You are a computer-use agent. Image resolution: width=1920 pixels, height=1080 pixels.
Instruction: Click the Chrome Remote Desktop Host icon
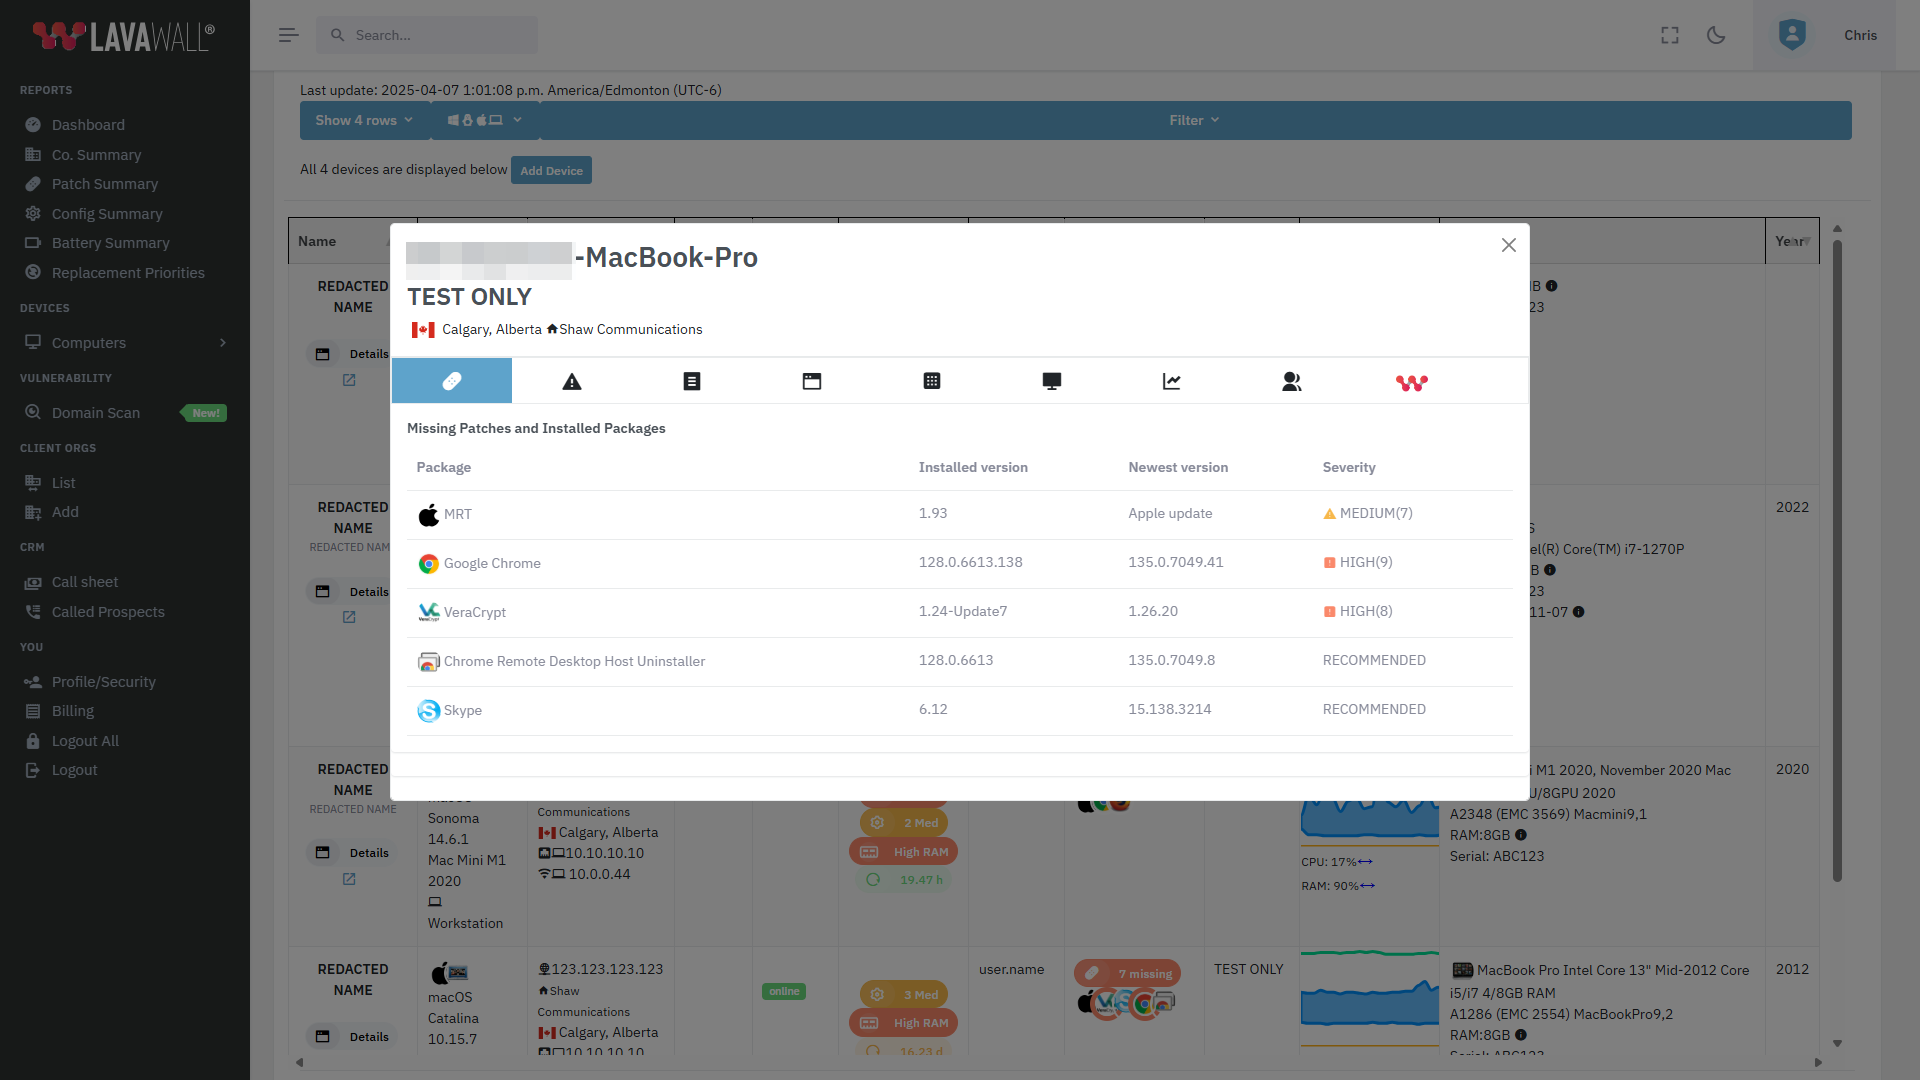(x=428, y=661)
